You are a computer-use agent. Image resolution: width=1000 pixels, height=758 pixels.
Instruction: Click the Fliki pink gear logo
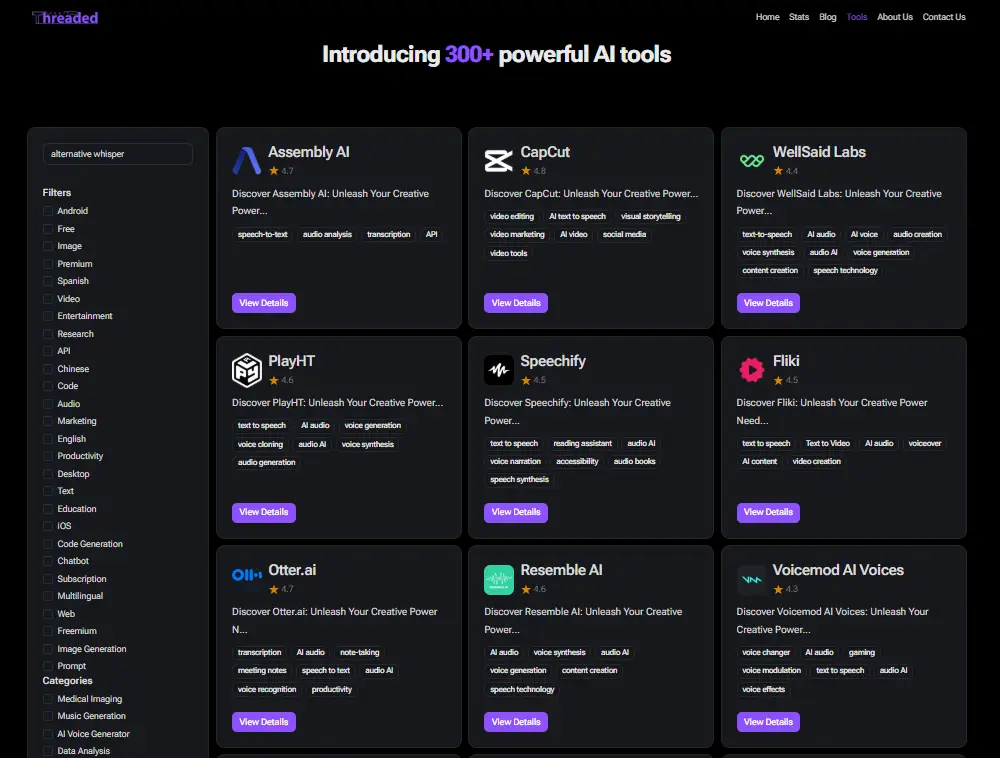click(x=751, y=368)
